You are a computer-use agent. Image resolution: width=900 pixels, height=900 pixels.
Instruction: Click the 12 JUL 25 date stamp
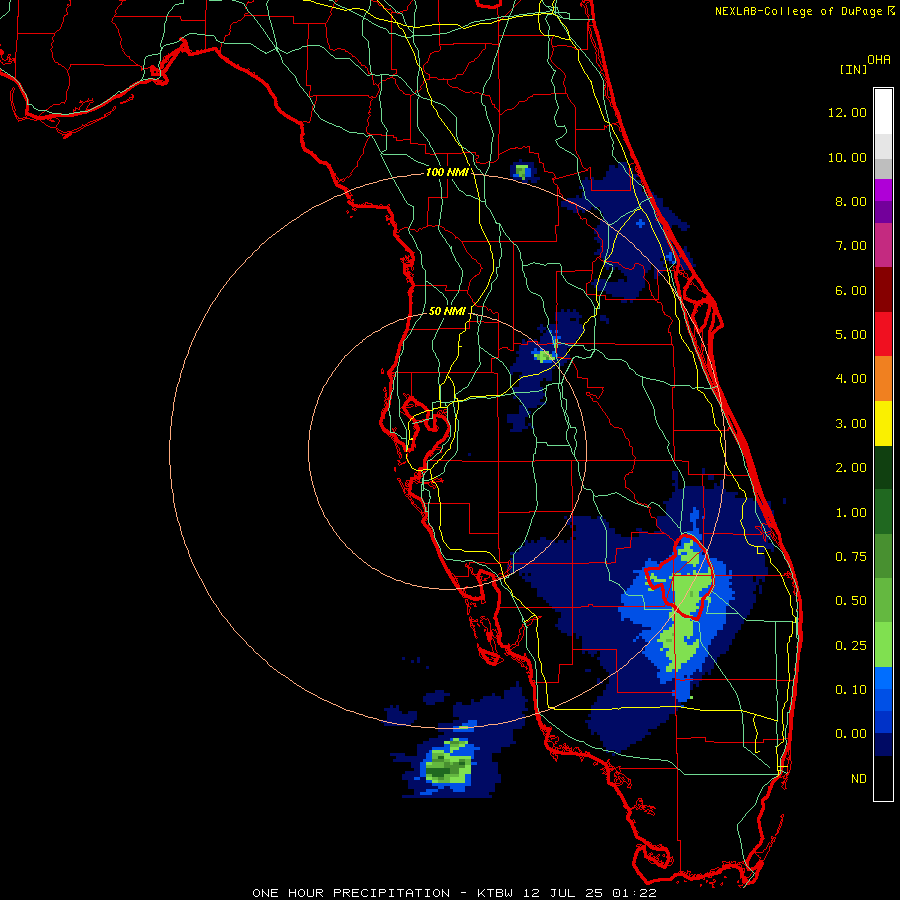pyautogui.click(x=562, y=893)
